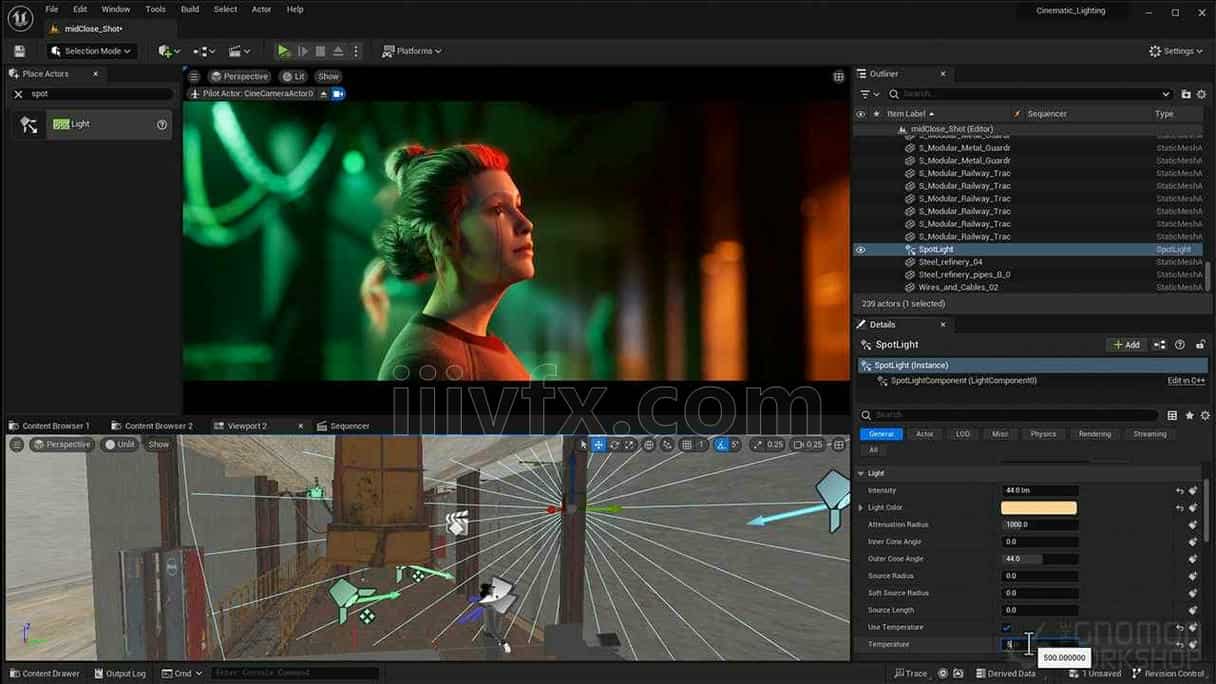Toggle the Details panel lock icon
Screen dimensions: 1216x684
[1200, 345]
